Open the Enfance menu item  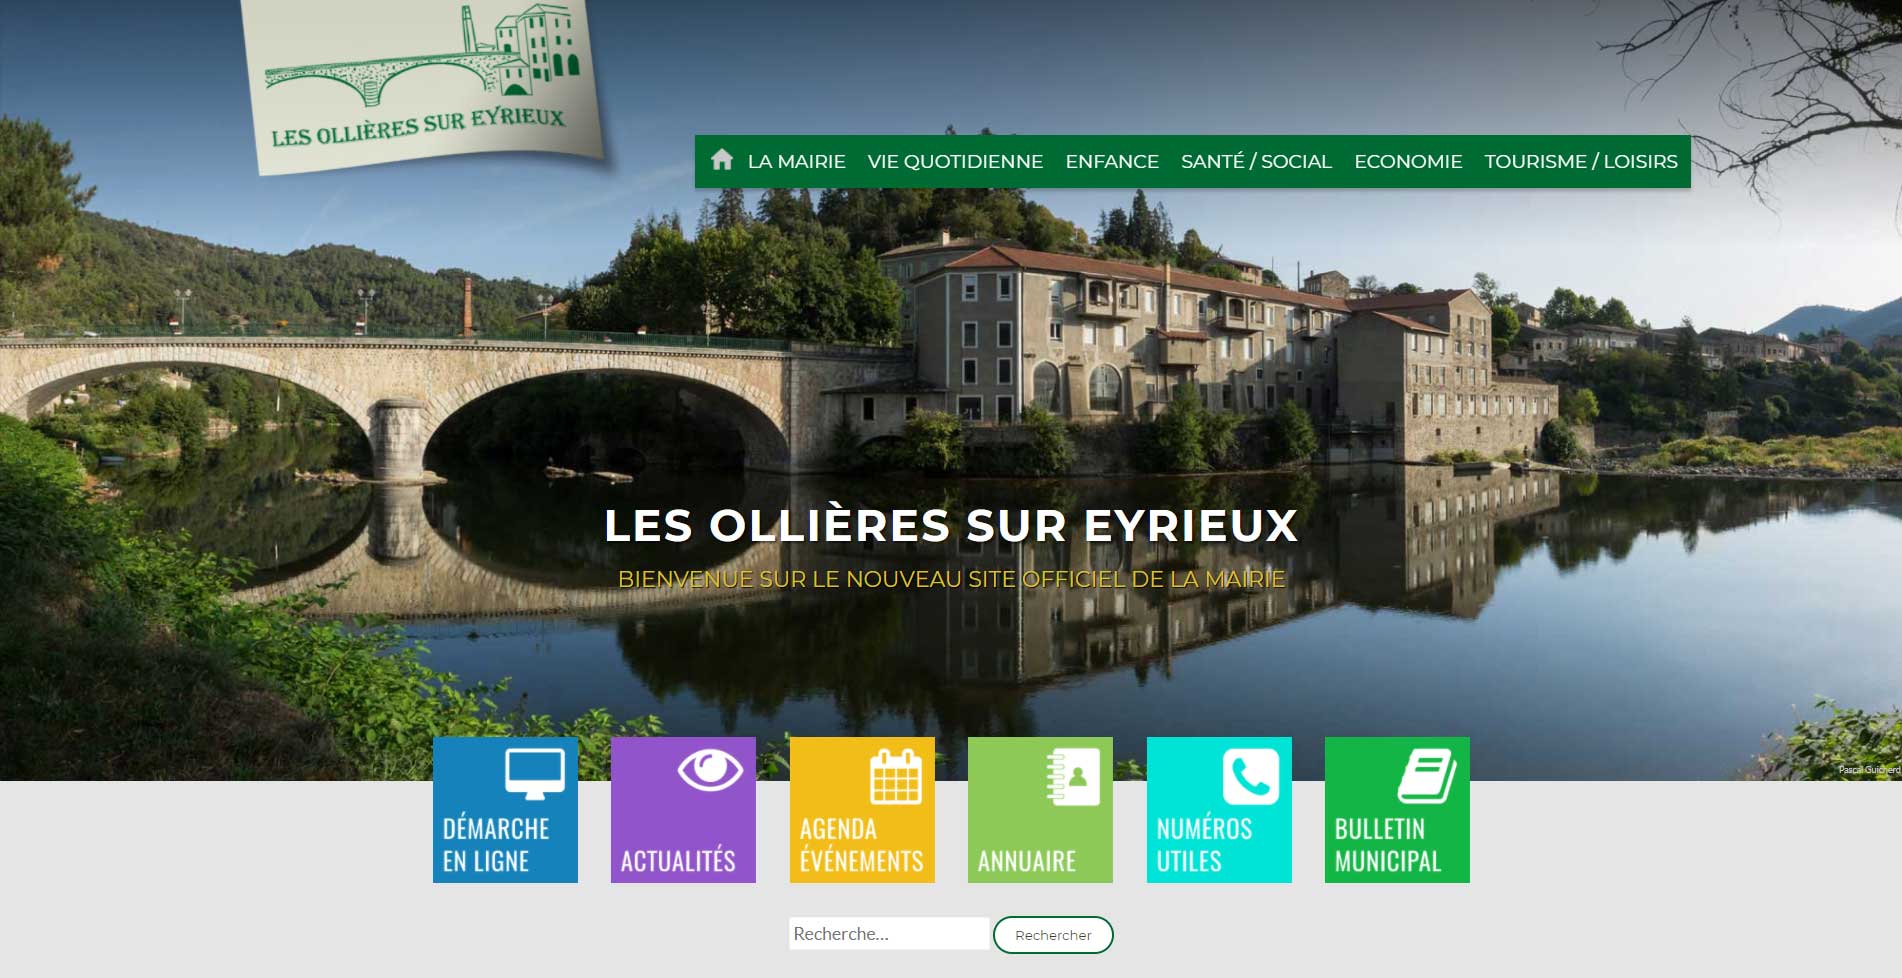[1111, 161]
